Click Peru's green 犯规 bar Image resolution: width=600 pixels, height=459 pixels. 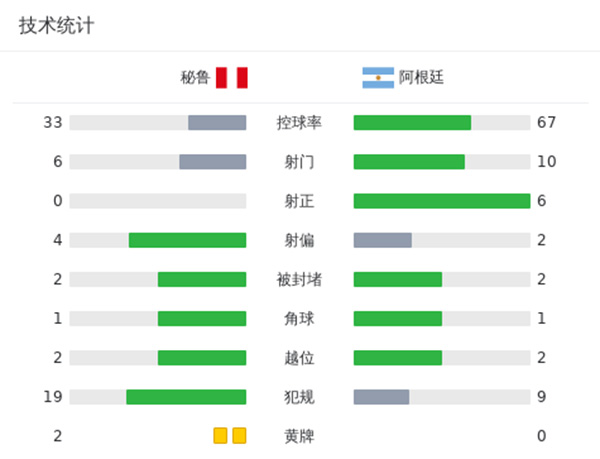[186, 397]
